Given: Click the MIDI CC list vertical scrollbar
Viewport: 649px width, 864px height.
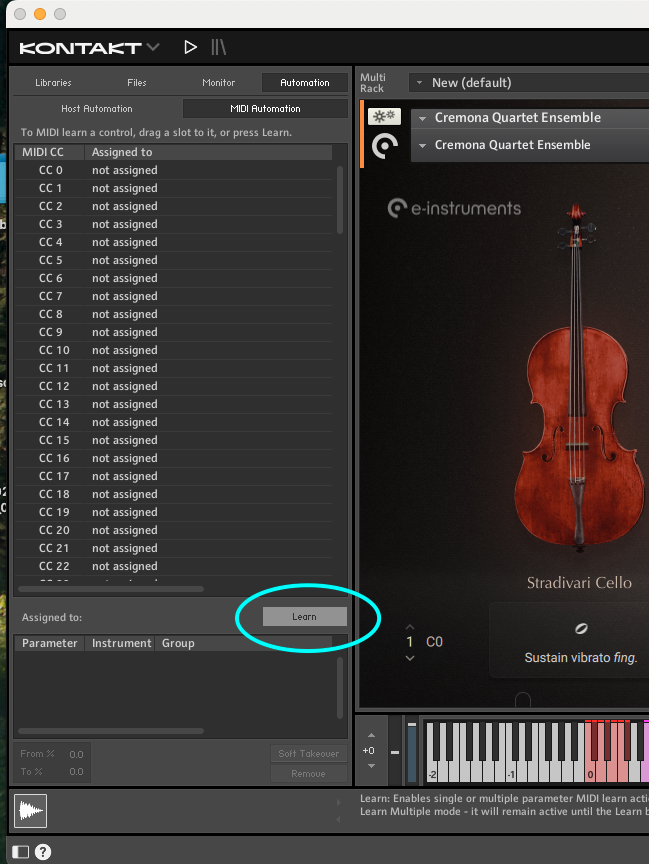Looking at the screenshot, I should pos(340,200).
